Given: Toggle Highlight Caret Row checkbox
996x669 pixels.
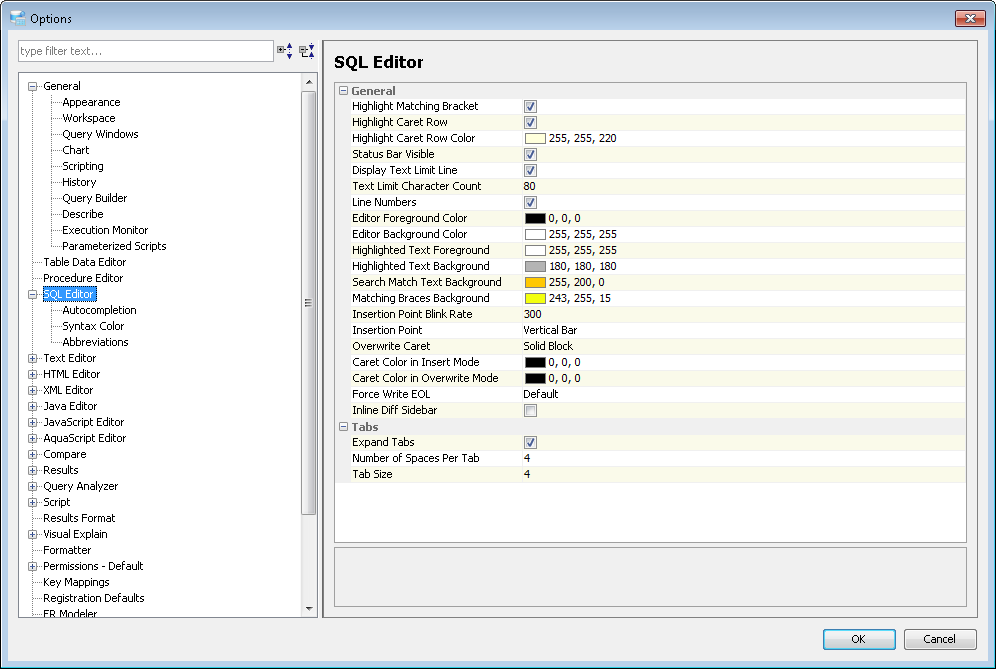Looking at the screenshot, I should click(530, 123).
